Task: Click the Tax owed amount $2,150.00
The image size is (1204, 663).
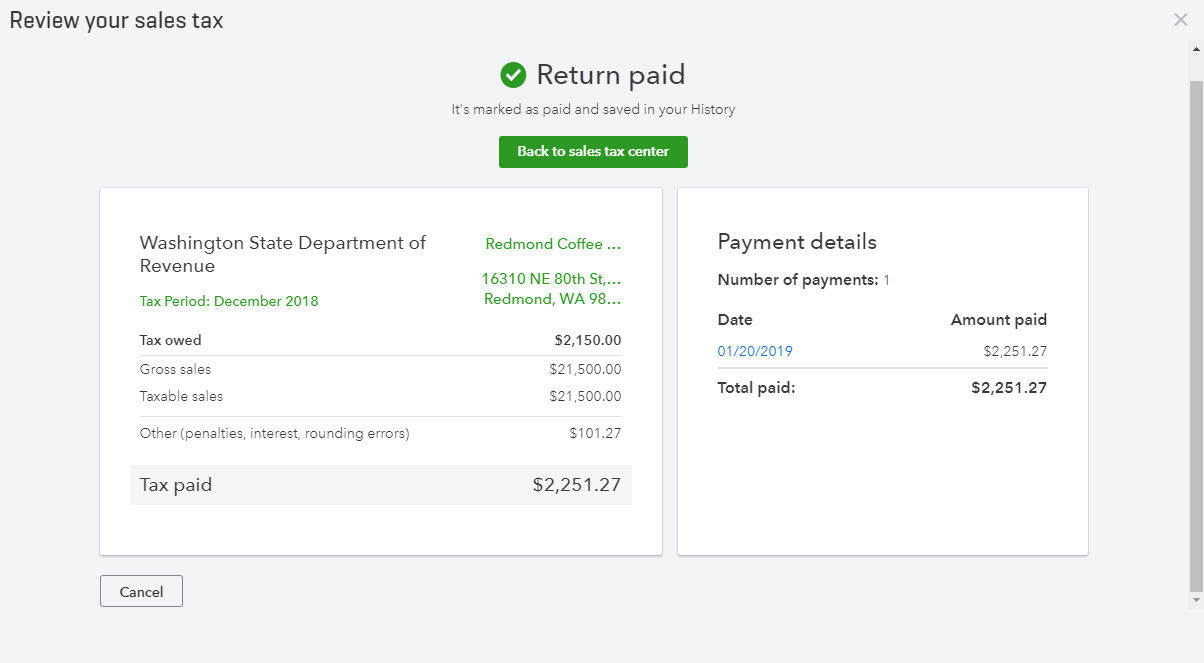Action: [x=587, y=340]
